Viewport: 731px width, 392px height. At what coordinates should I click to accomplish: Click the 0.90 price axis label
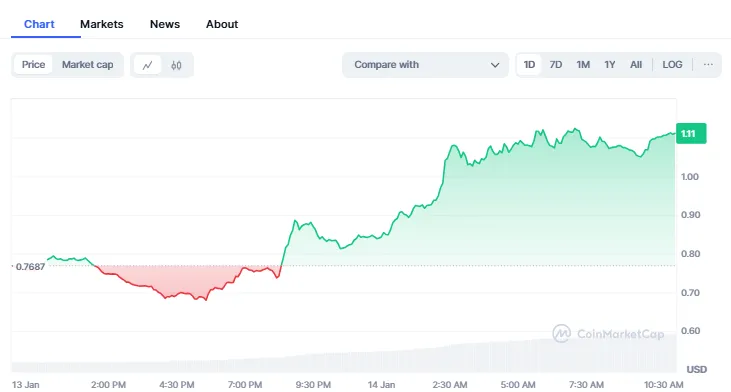pyautogui.click(x=690, y=215)
